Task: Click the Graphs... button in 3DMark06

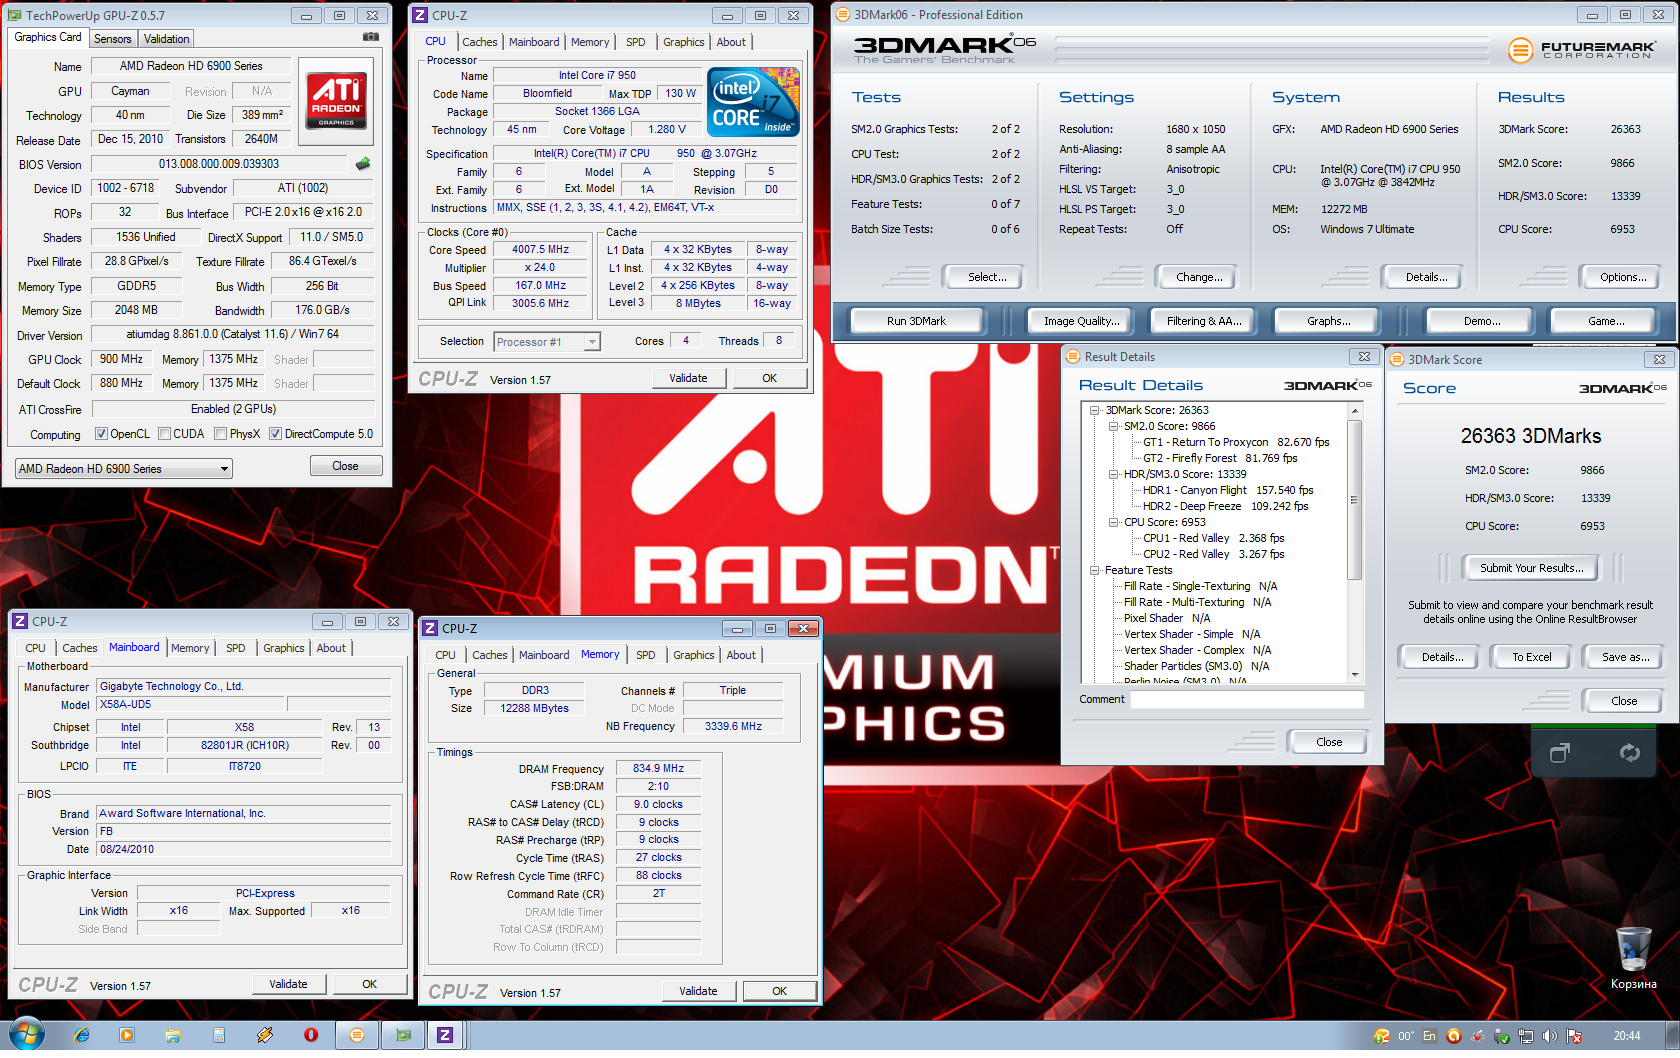Action: 1328,321
